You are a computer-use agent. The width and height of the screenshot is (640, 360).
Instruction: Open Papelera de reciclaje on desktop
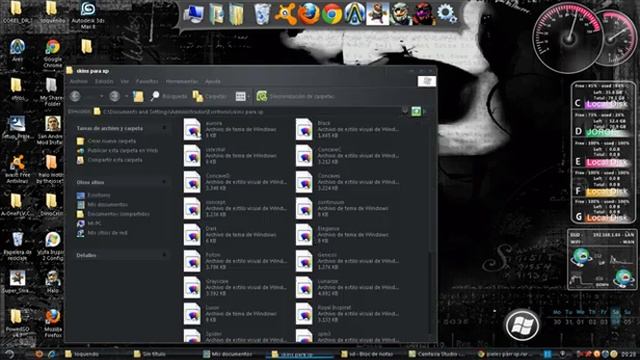coord(17,246)
